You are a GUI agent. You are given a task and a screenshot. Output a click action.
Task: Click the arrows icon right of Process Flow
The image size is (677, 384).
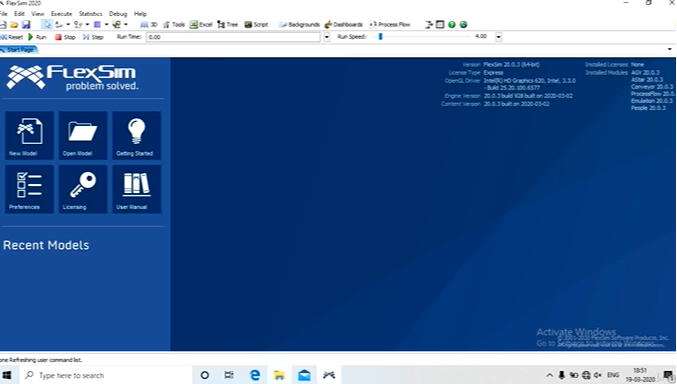tap(428, 25)
